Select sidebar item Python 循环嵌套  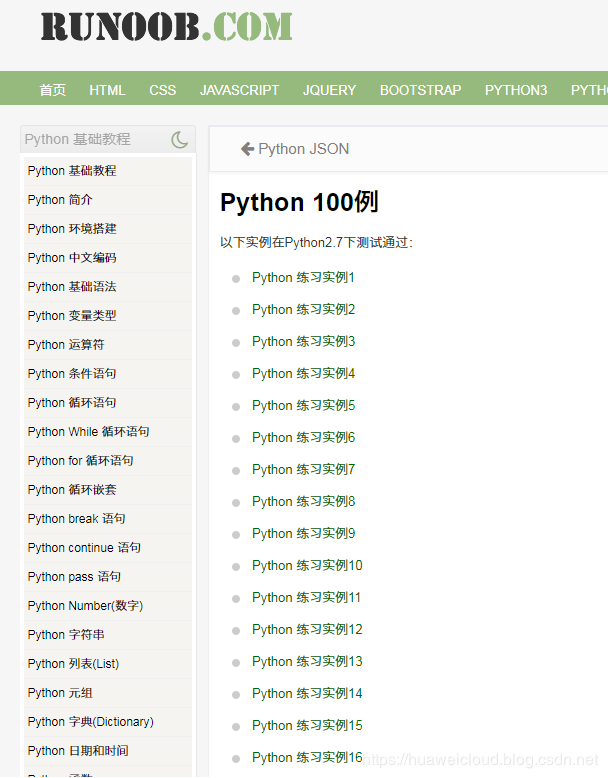(x=108, y=490)
